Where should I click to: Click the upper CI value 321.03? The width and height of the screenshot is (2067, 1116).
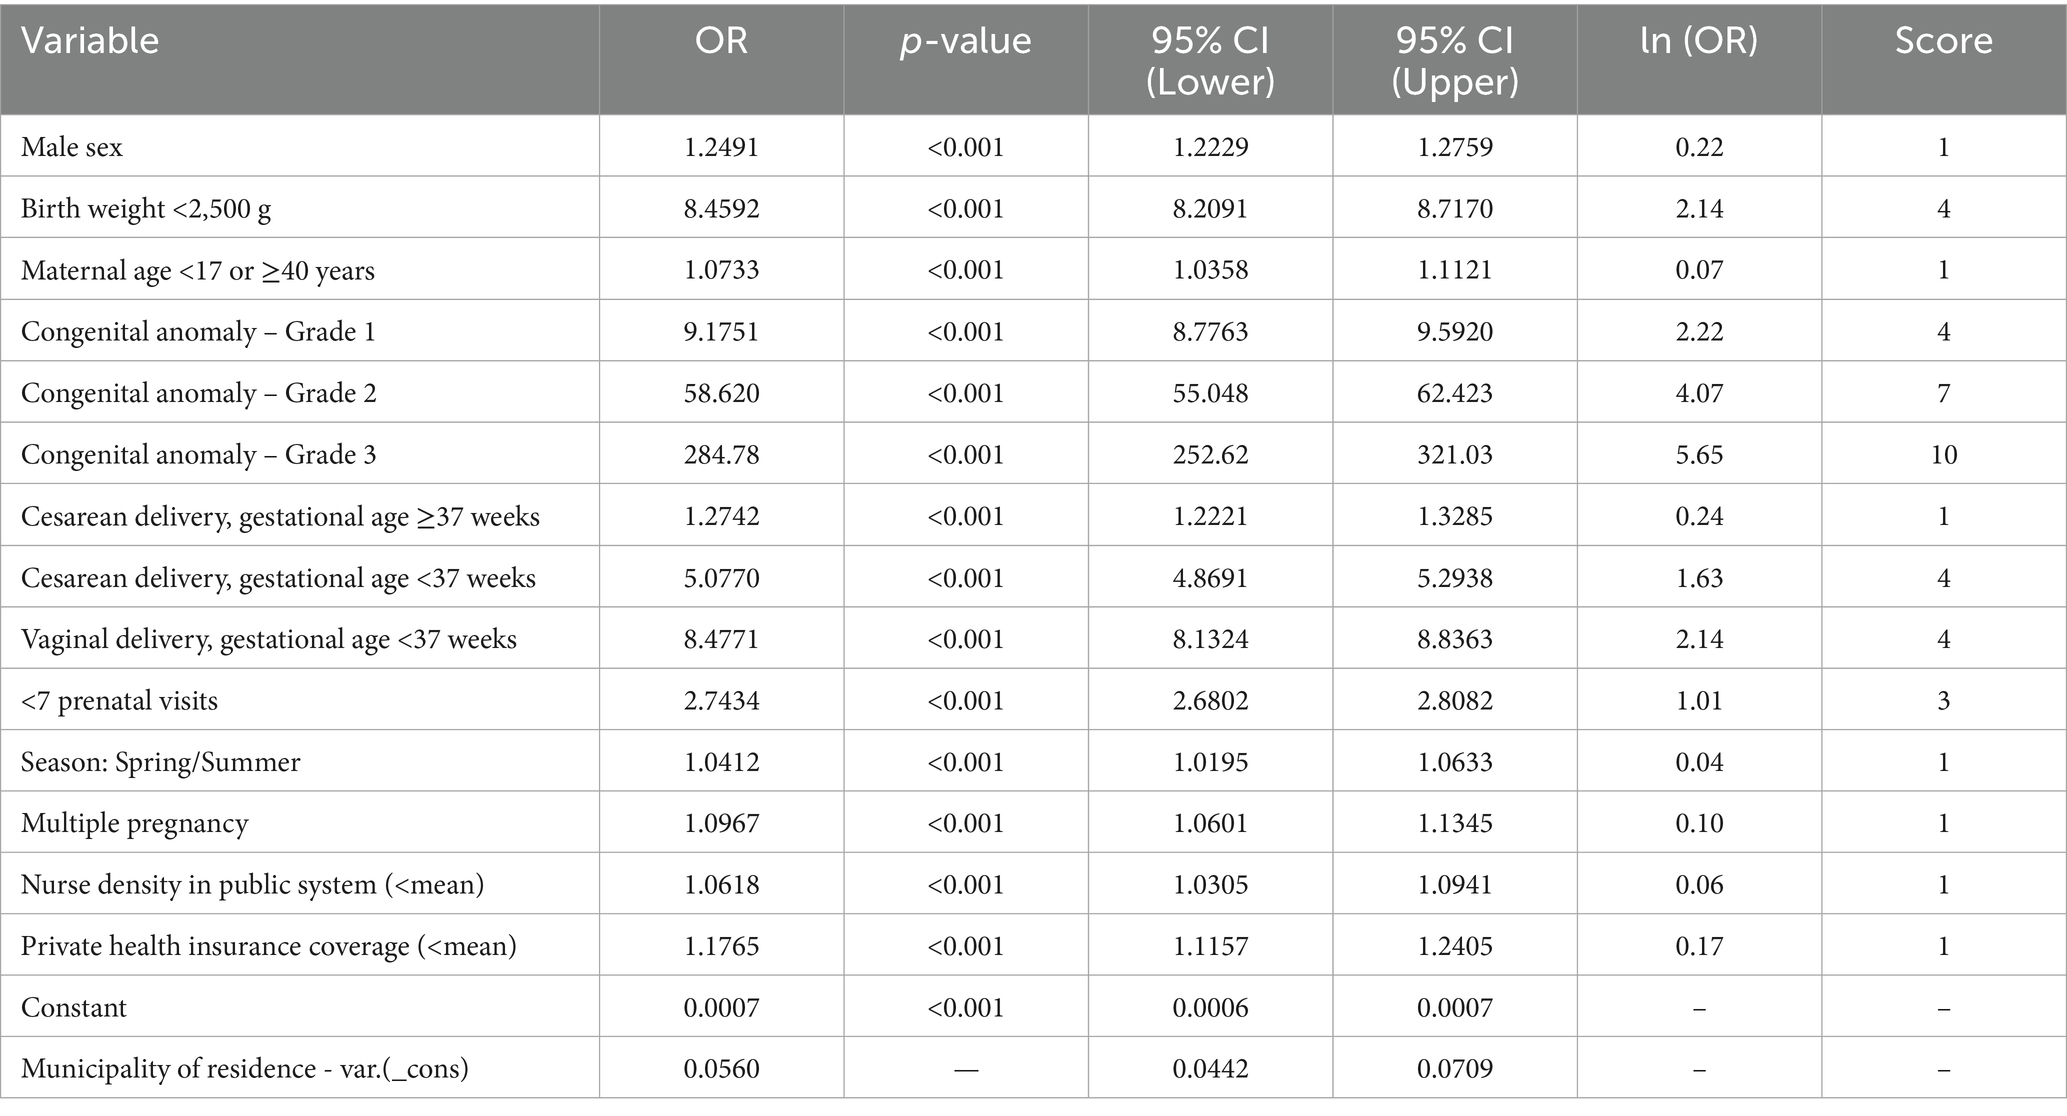pos(1454,455)
